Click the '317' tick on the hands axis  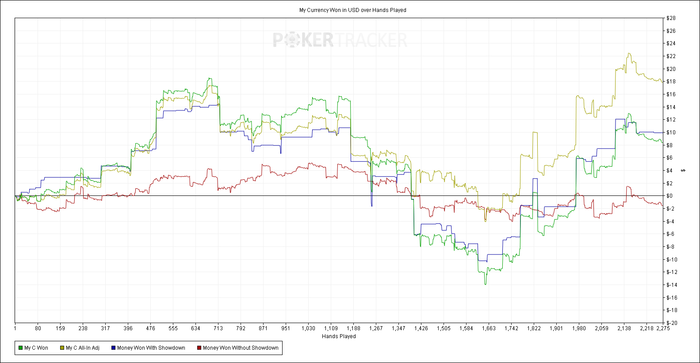tap(105, 328)
